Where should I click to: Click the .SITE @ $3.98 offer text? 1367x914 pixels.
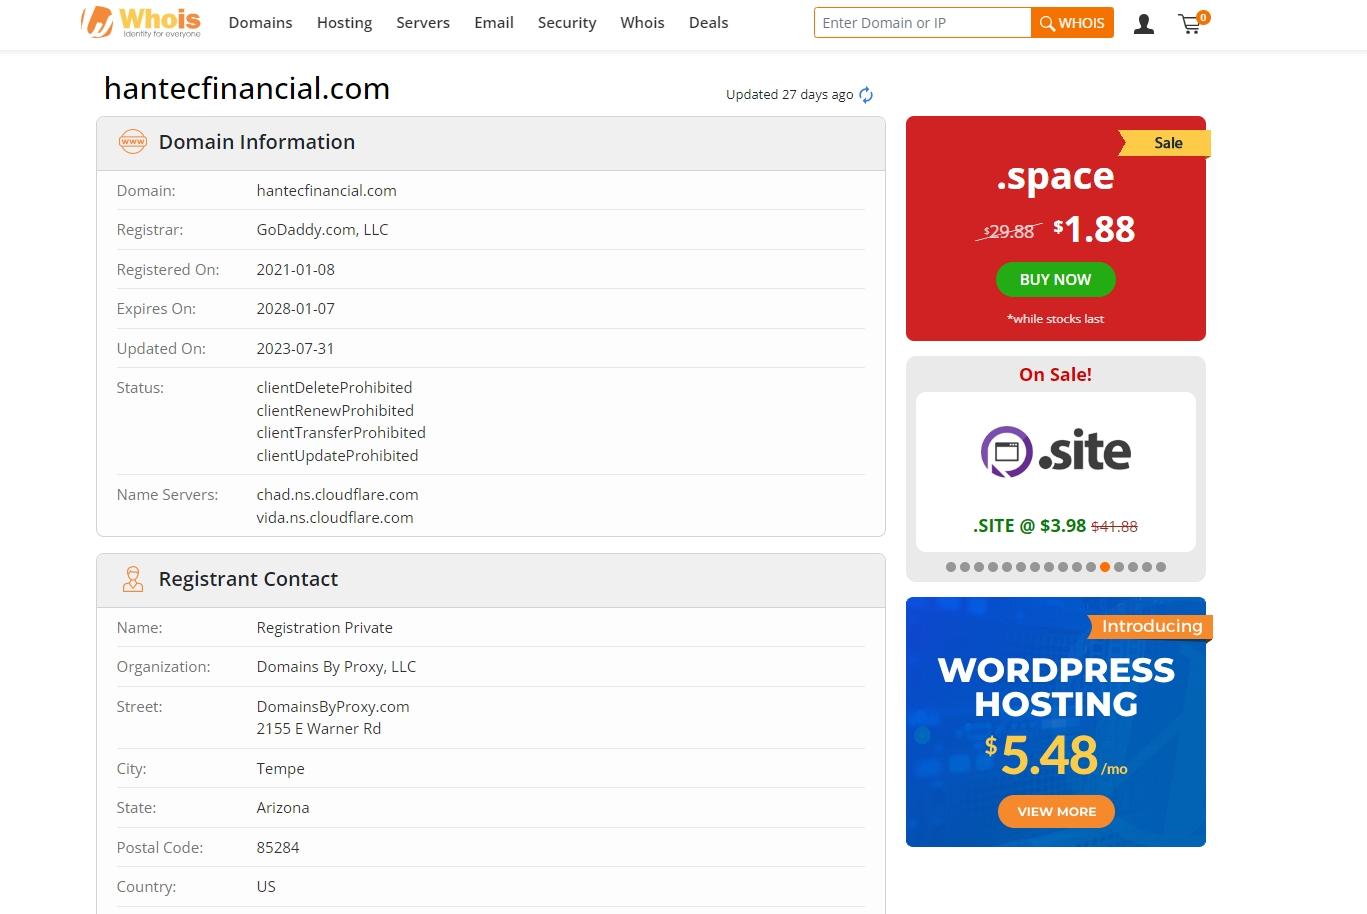1029,526
